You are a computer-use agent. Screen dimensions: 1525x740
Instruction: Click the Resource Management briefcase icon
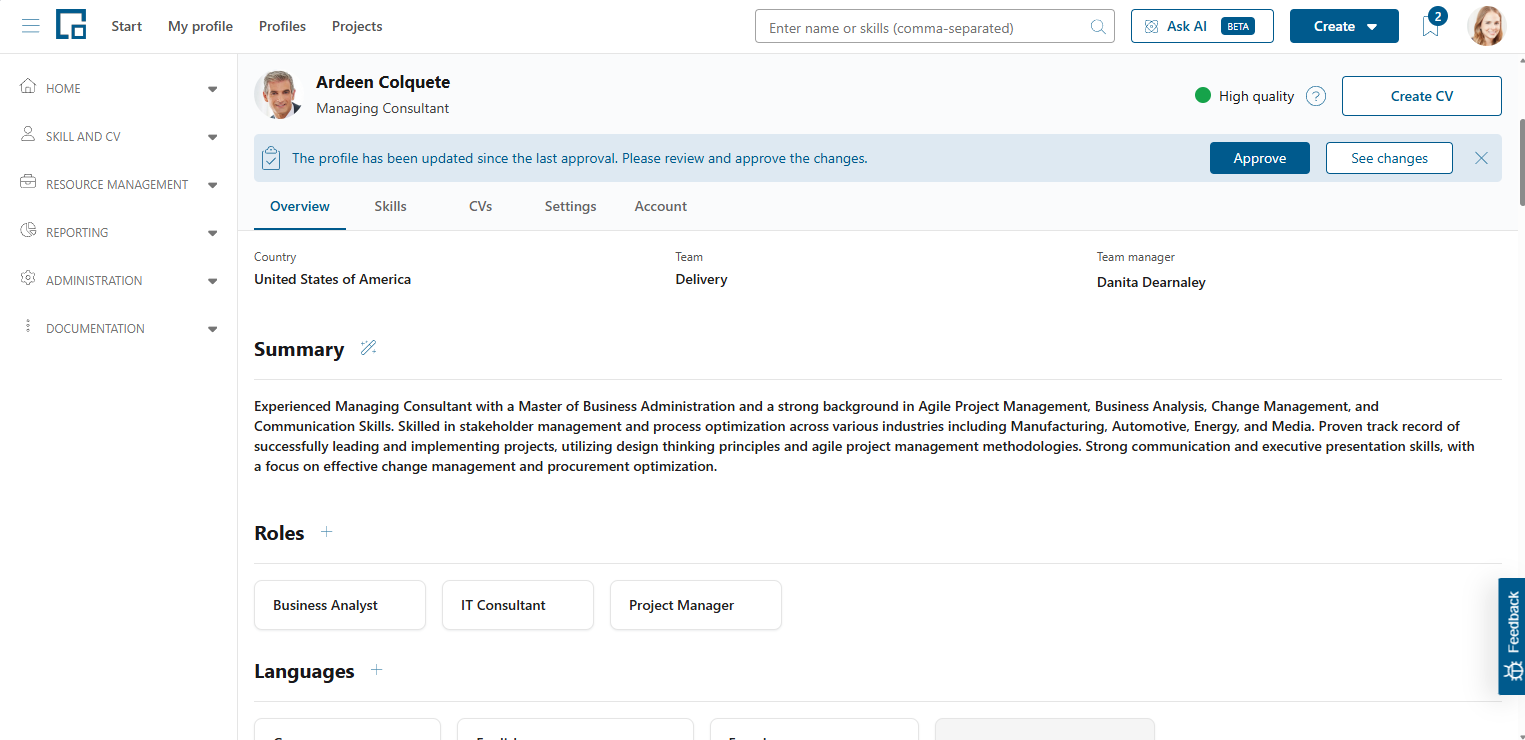tap(28, 183)
